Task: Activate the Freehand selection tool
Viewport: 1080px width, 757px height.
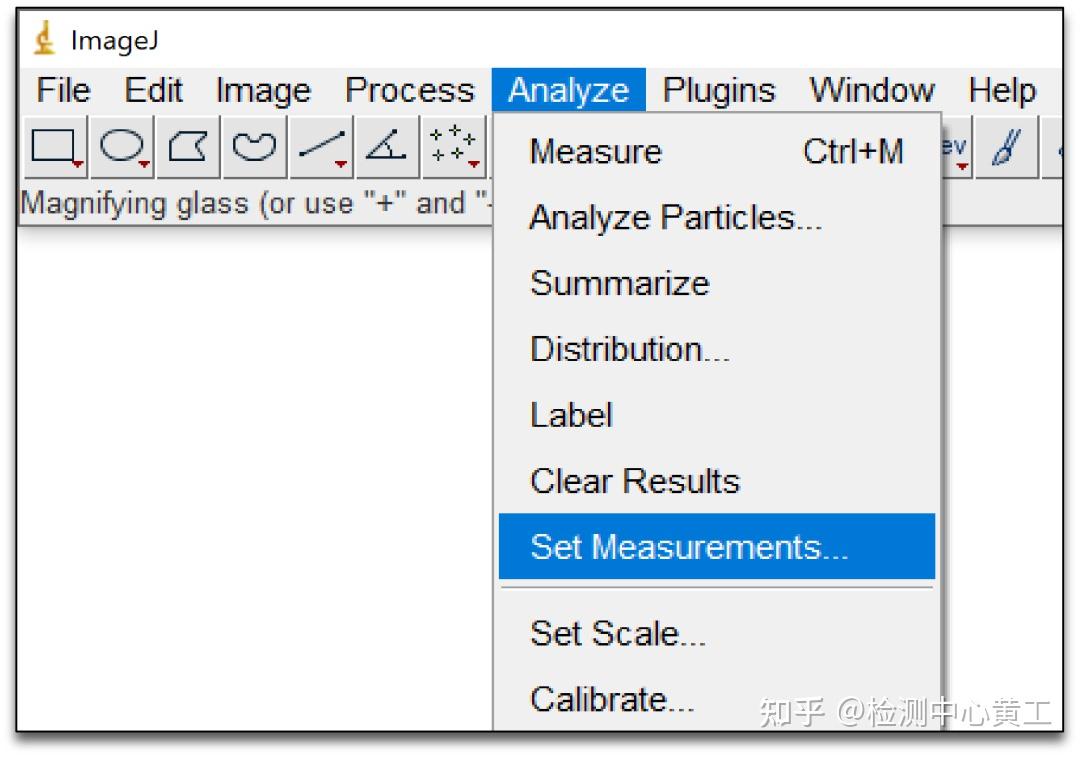Action: [x=254, y=148]
